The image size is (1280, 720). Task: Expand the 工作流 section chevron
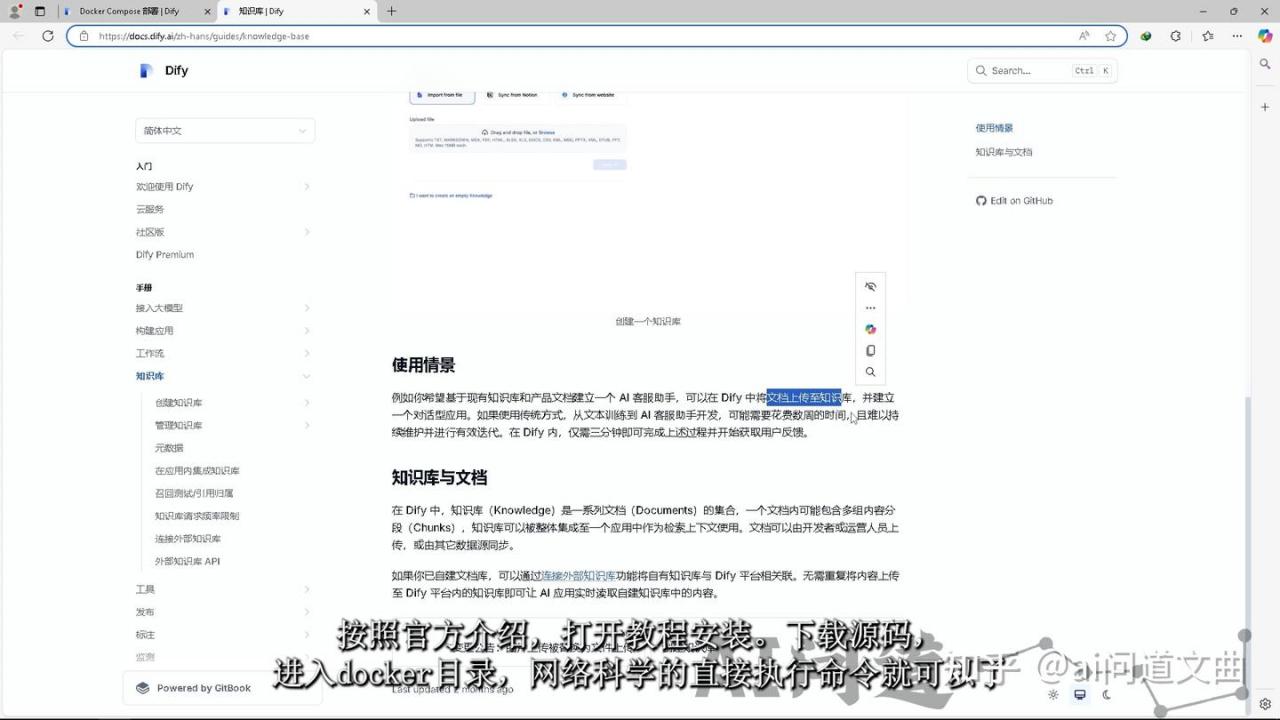[306, 354]
